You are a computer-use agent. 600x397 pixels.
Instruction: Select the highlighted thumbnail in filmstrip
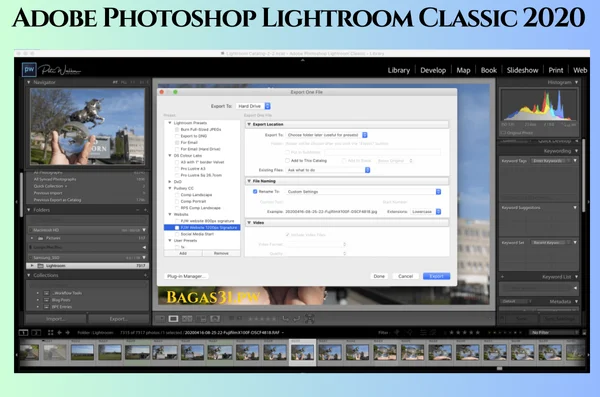pyautogui.click(x=302, y=352)
